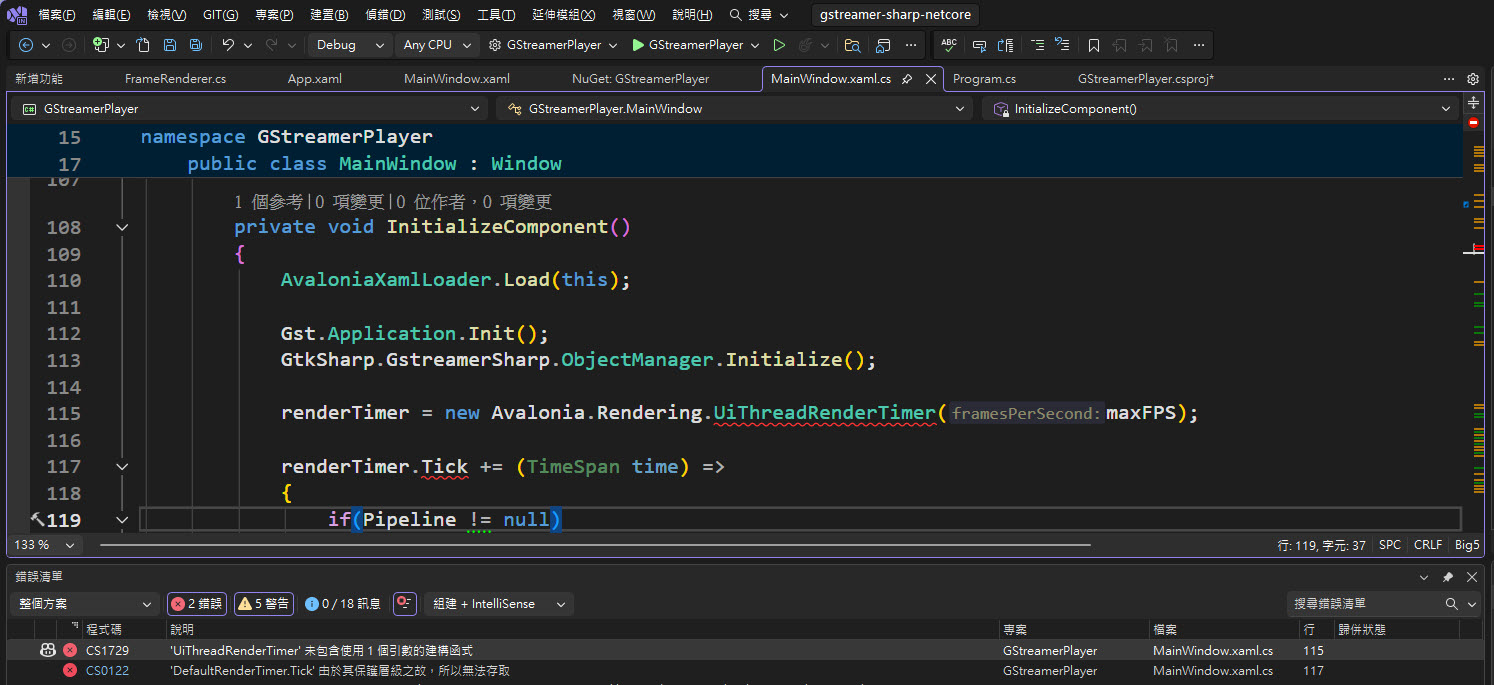Click the ABC spell checker icon

point(949,45)
